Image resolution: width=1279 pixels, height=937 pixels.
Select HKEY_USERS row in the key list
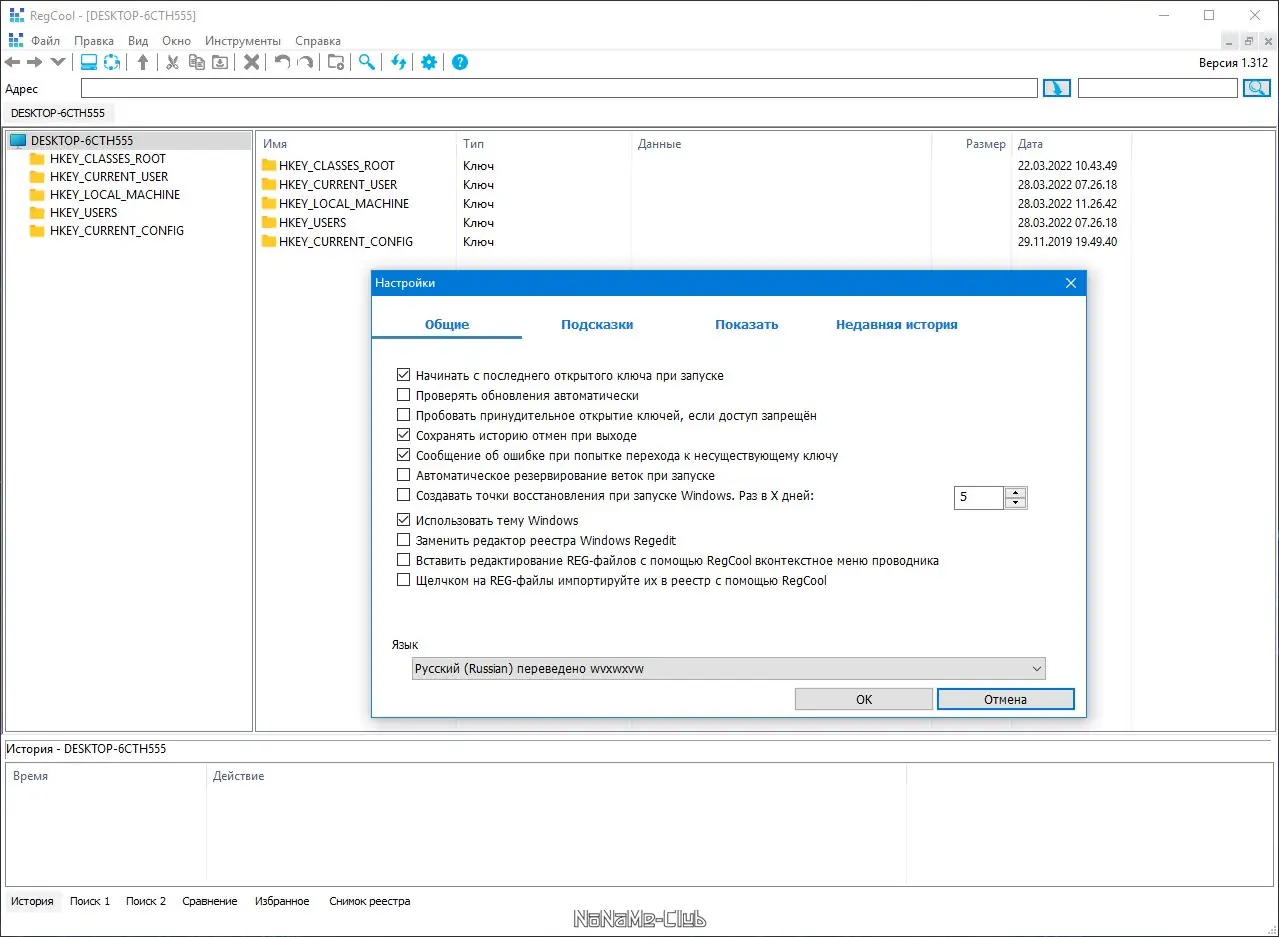(x=694, y=223)
